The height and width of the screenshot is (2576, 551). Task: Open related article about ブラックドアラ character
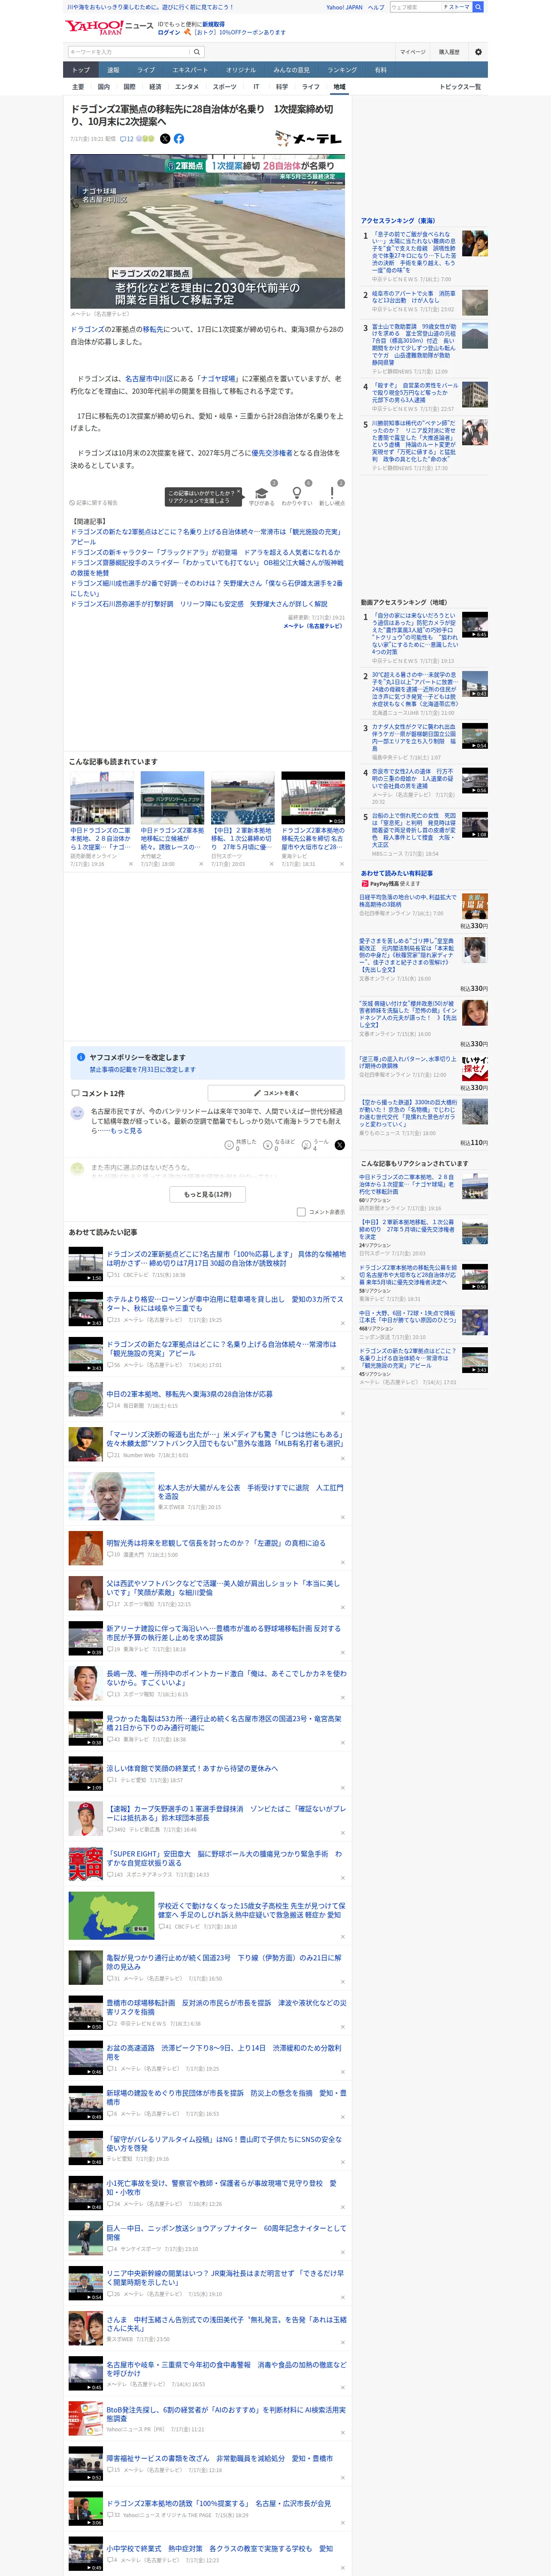click(x=205, y=552)
